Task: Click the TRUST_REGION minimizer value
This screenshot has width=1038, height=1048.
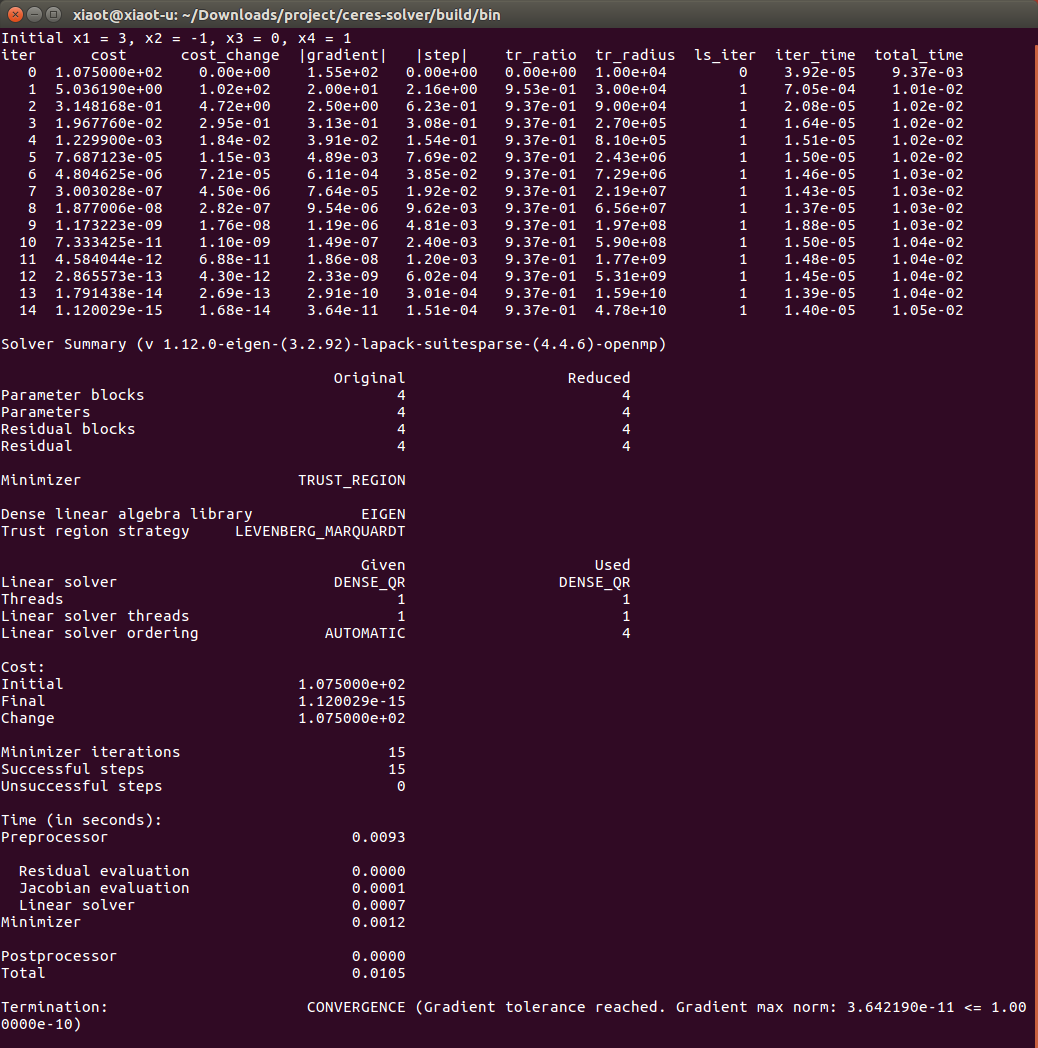Action: (x=351, y=480)
